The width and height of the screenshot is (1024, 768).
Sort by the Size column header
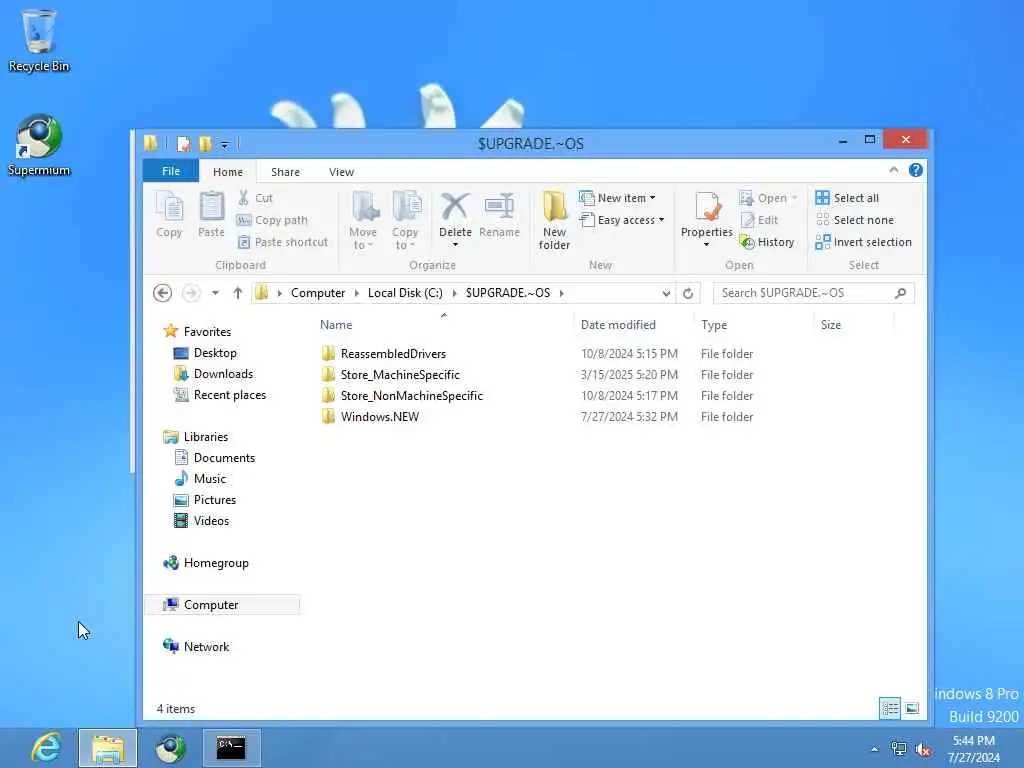854,325
